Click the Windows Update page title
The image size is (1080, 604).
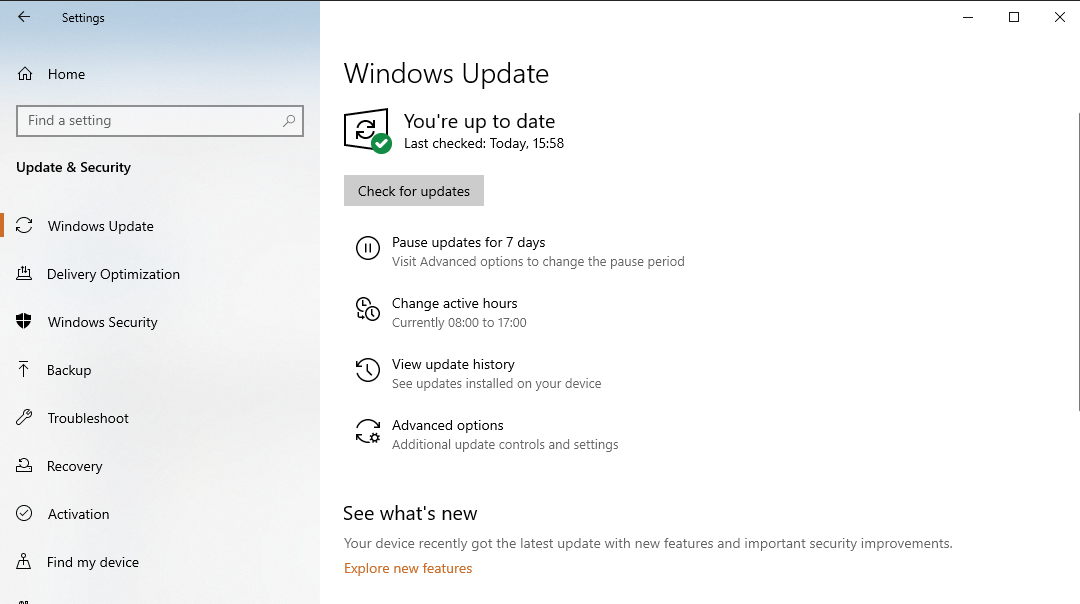pos(446,74)
